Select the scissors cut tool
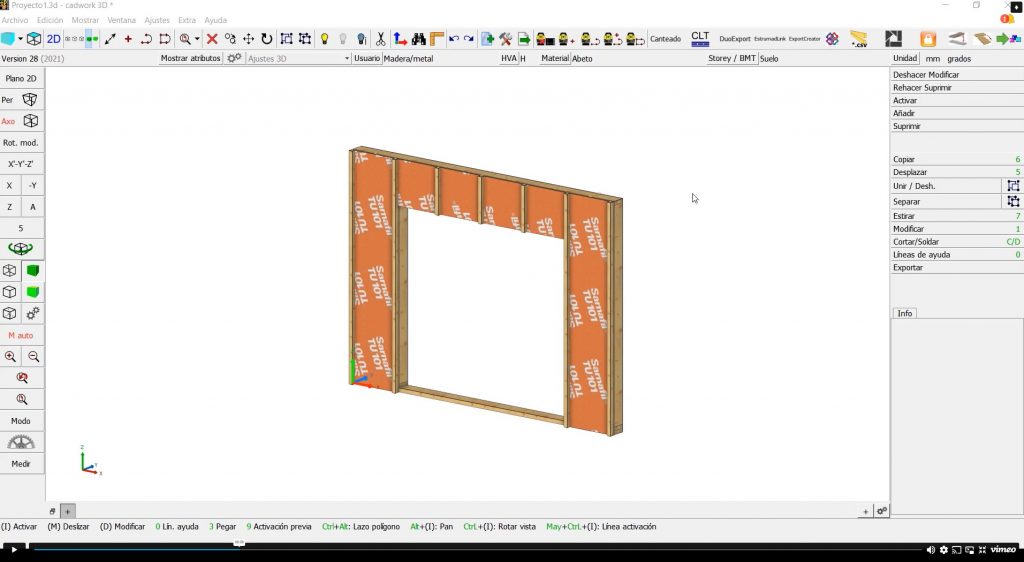1024x562 pixels. click(x=380, y=39)
